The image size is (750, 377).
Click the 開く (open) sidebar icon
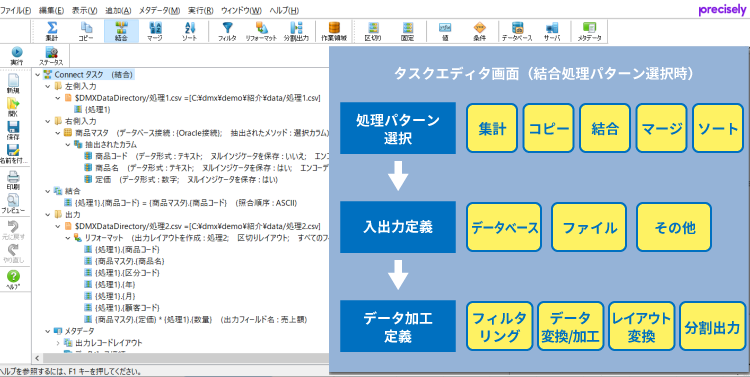(x=13, y=108)
